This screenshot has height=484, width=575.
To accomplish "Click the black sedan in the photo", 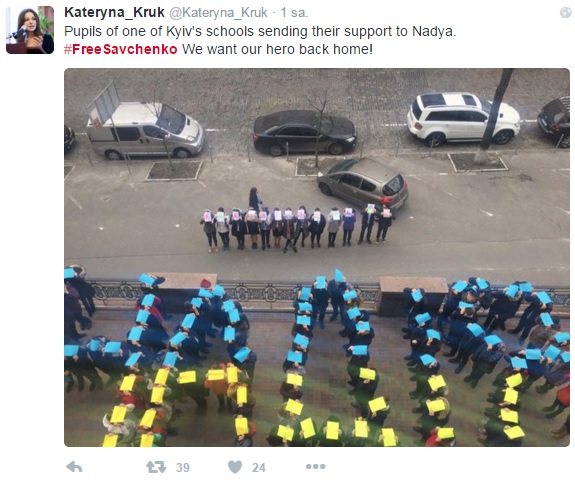I will coord(304,133).
